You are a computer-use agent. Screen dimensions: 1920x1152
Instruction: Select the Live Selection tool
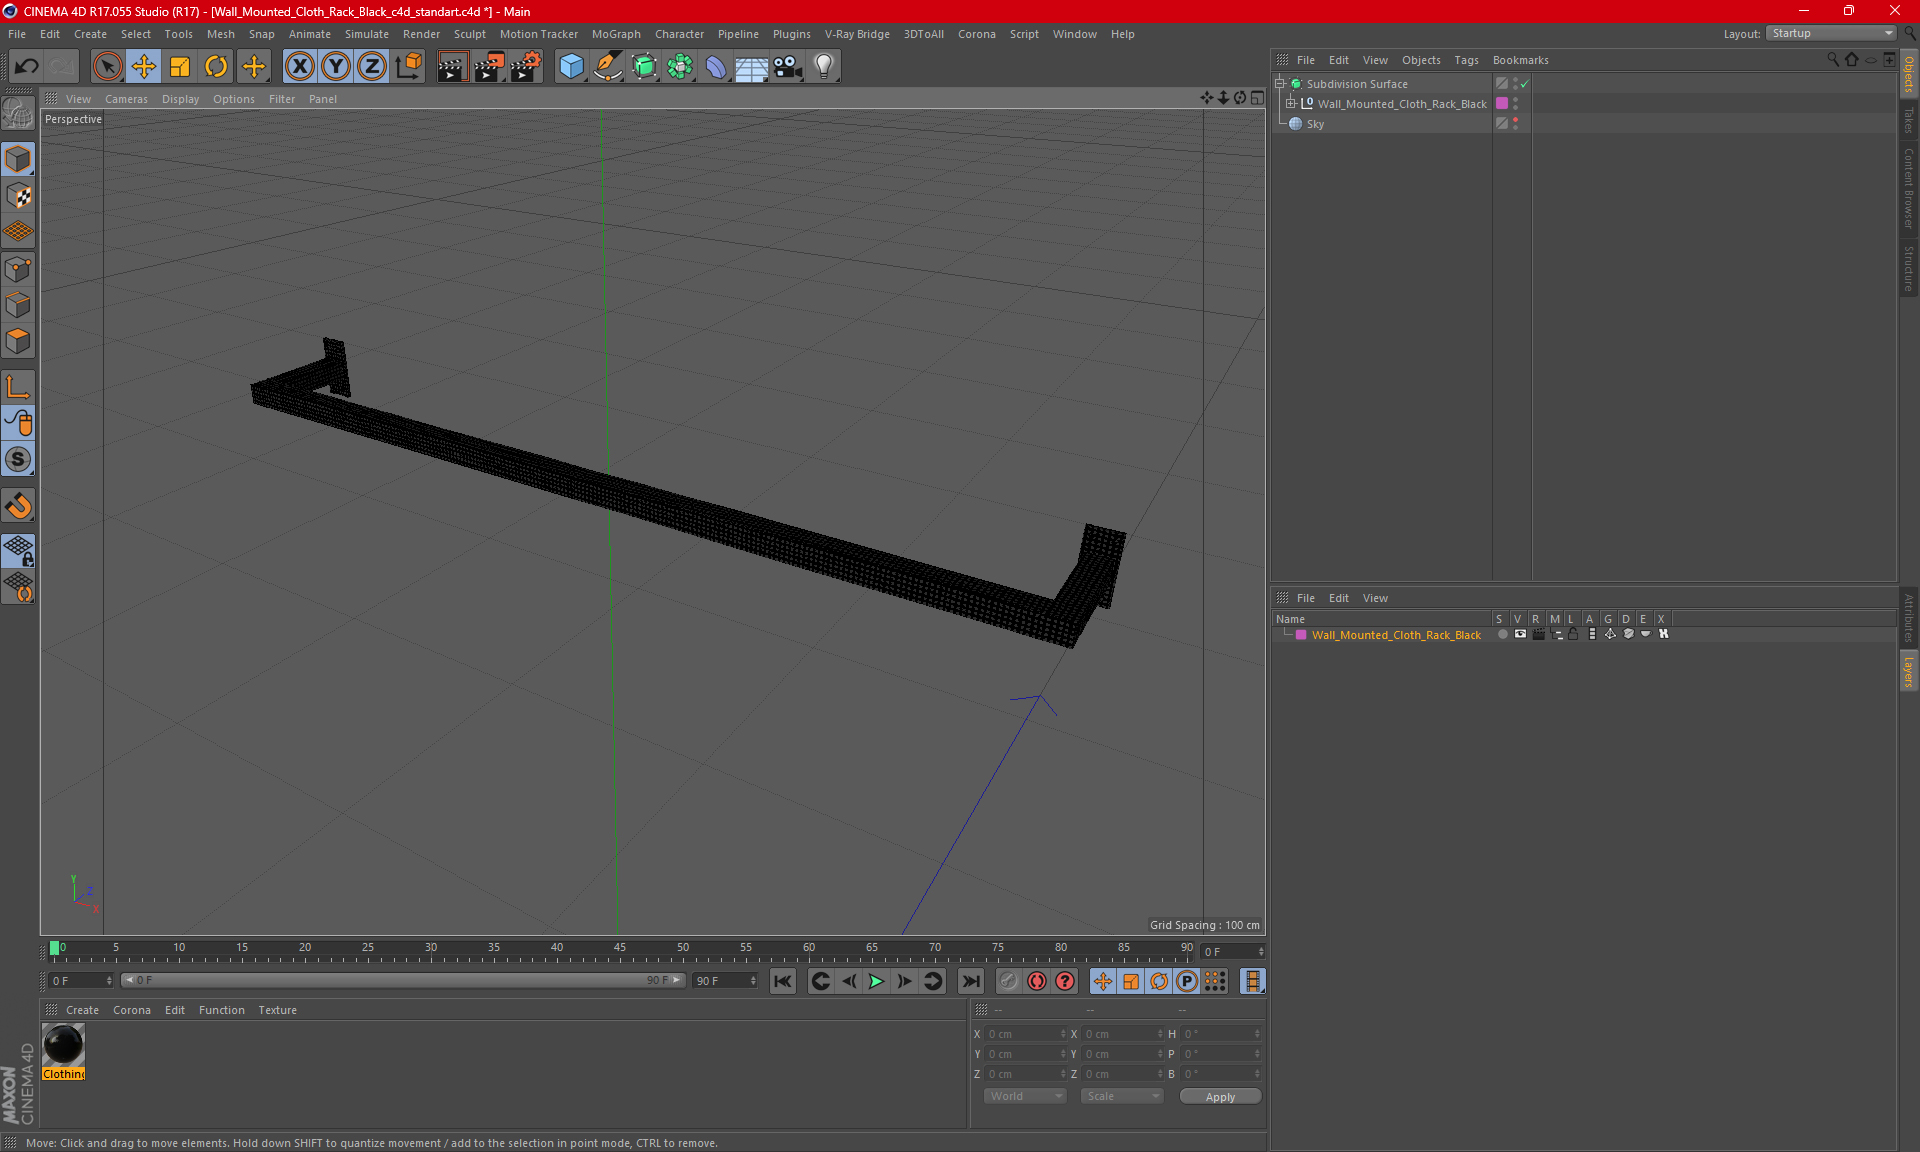click(107, 66)
